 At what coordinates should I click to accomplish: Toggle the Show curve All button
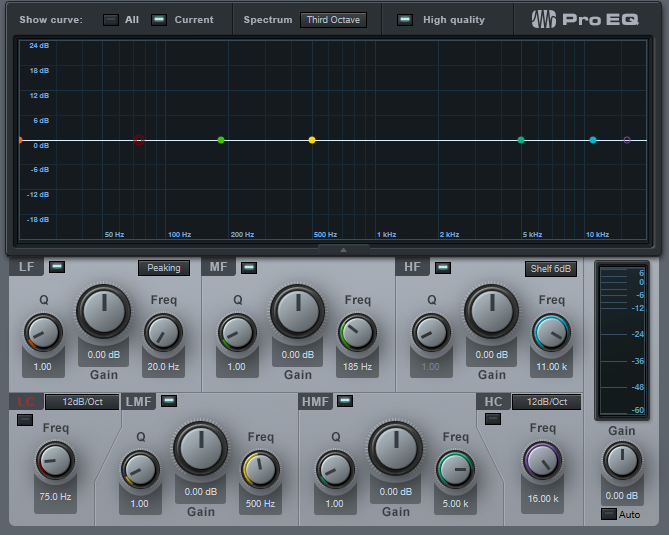coord(111,20)
